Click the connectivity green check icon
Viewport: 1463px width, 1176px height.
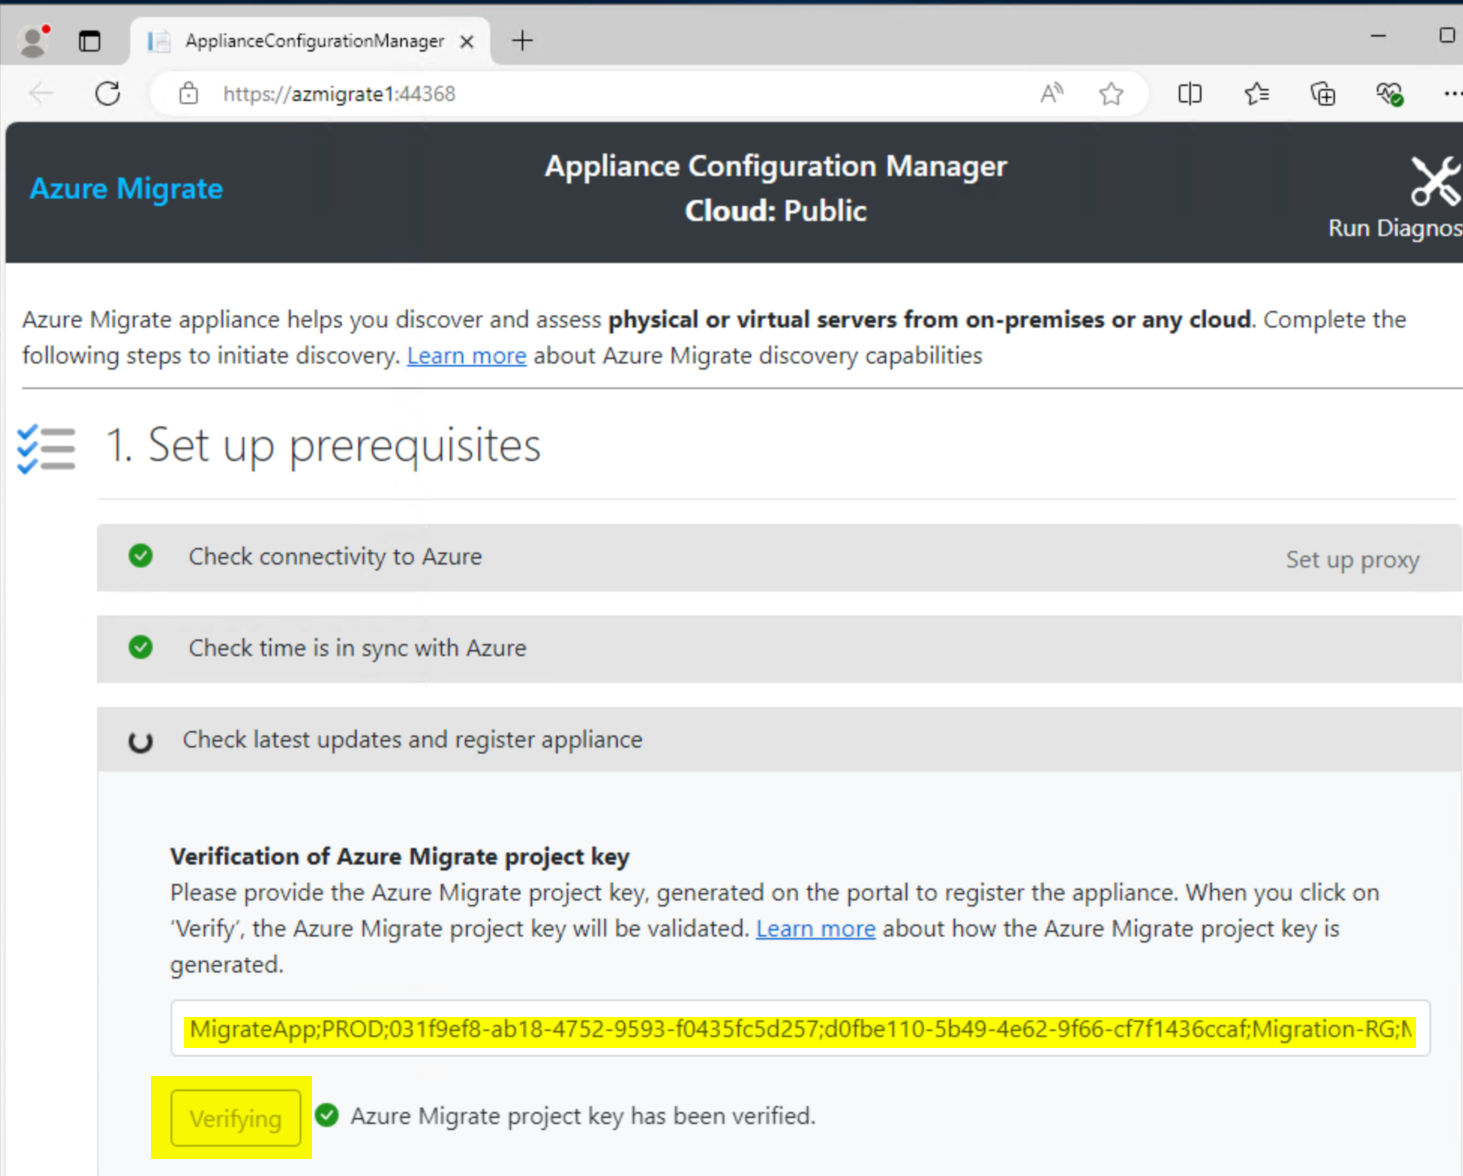point(141,556)
